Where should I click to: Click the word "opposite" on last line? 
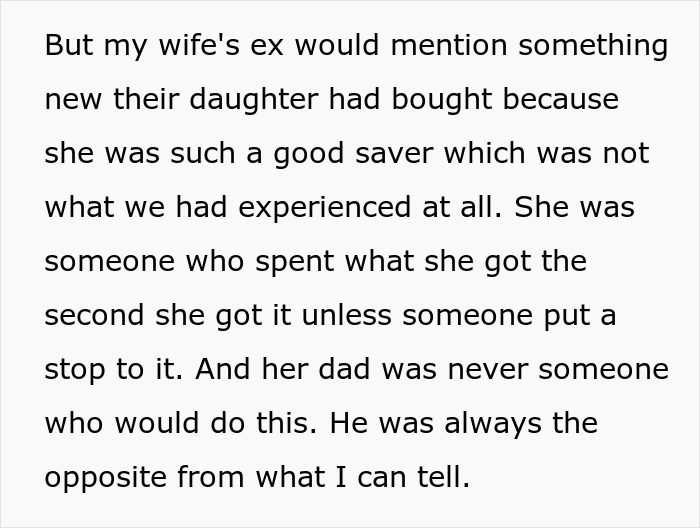[x=106, y=478]
